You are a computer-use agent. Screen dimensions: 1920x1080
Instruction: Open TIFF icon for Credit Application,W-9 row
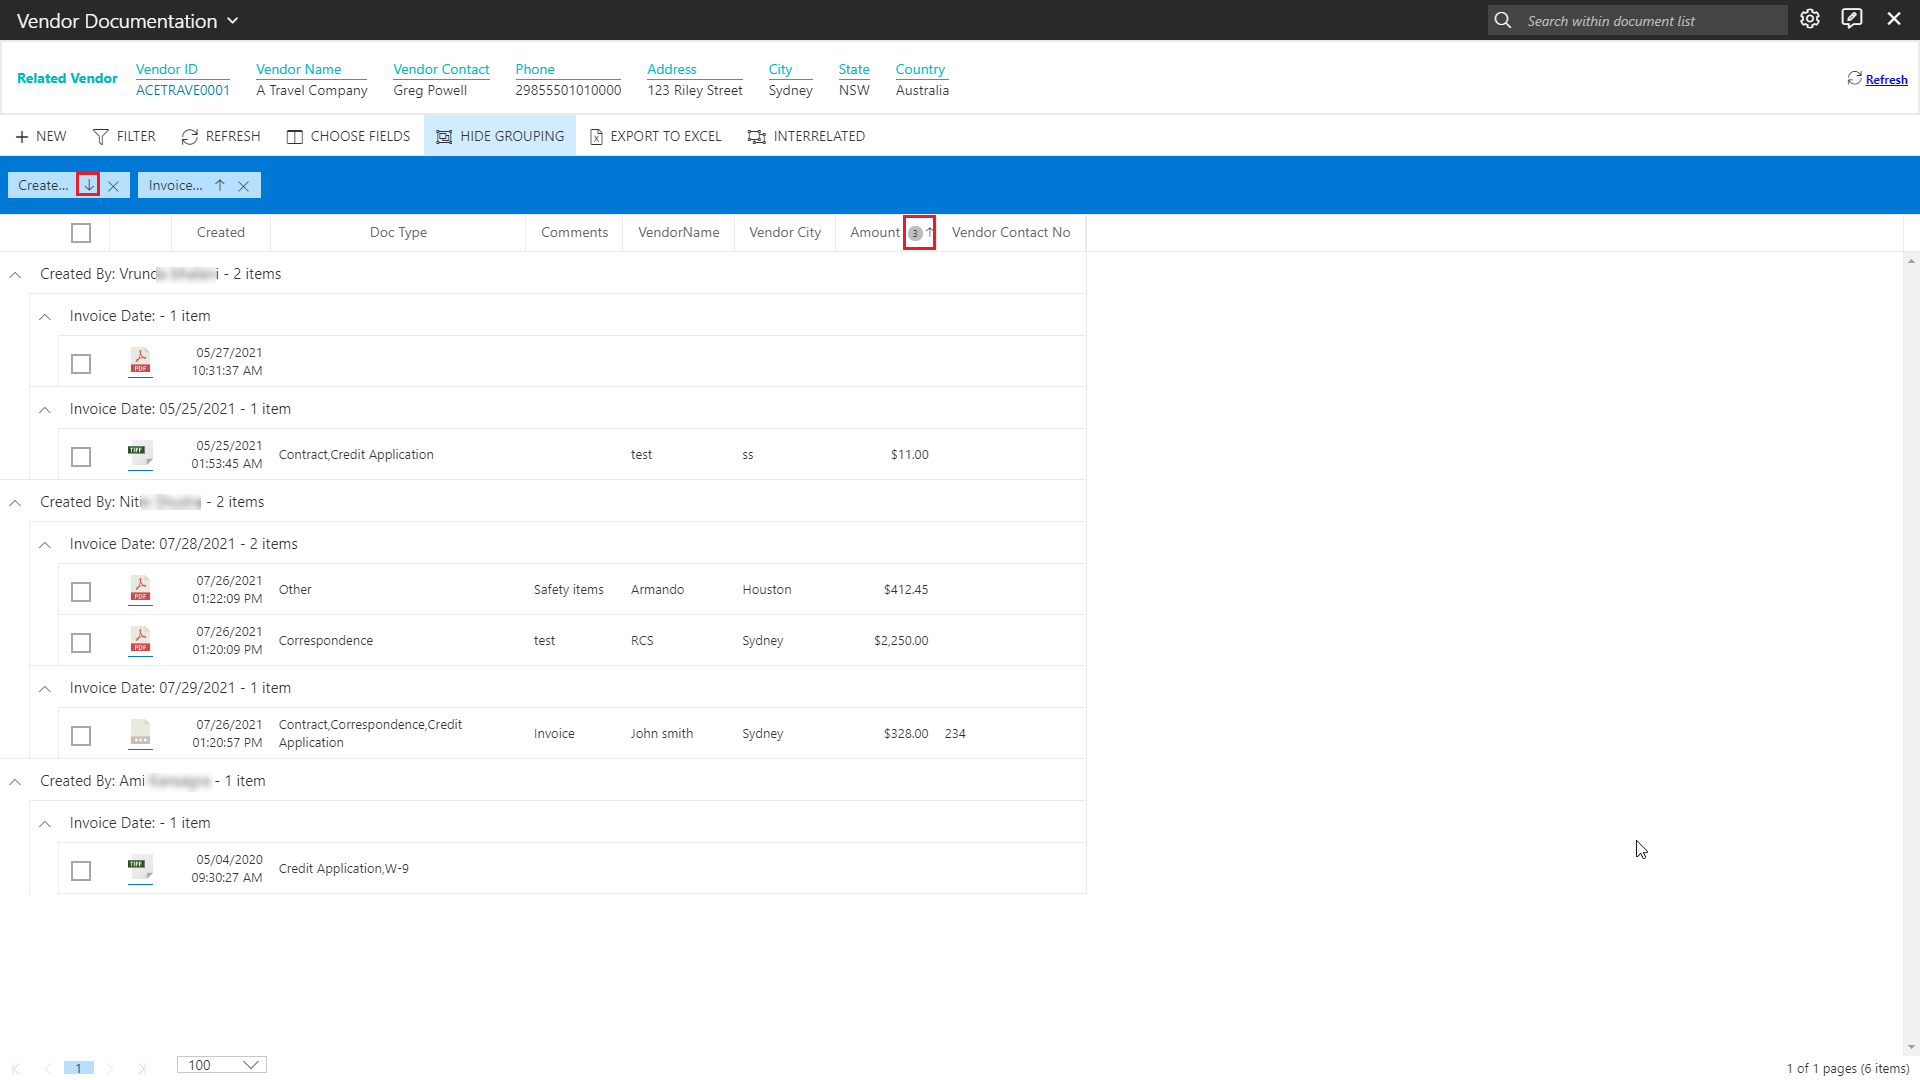pos(140,869)
